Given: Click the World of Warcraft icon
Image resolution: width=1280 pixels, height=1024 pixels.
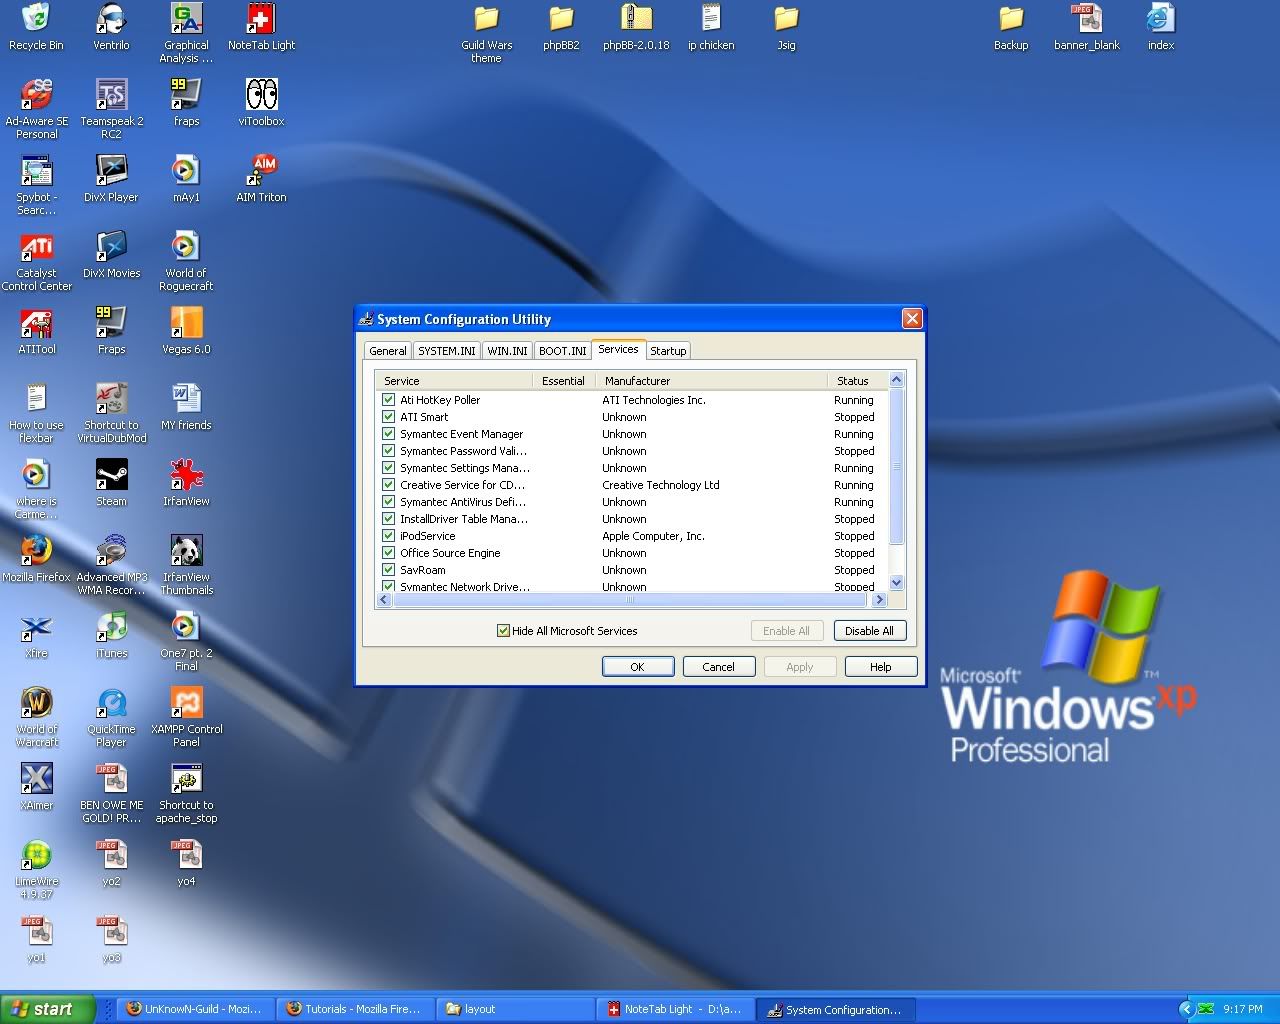Looking at the screenshot, I should tap(37, 717).
